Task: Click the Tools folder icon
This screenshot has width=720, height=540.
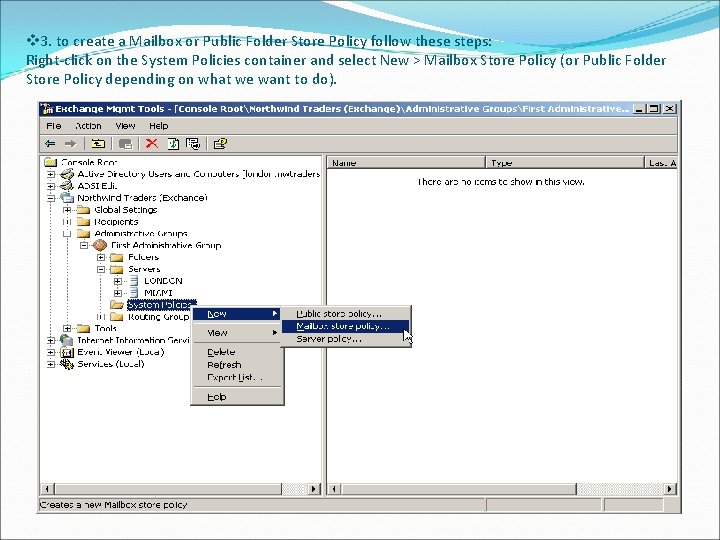Action: coord(84,328)
